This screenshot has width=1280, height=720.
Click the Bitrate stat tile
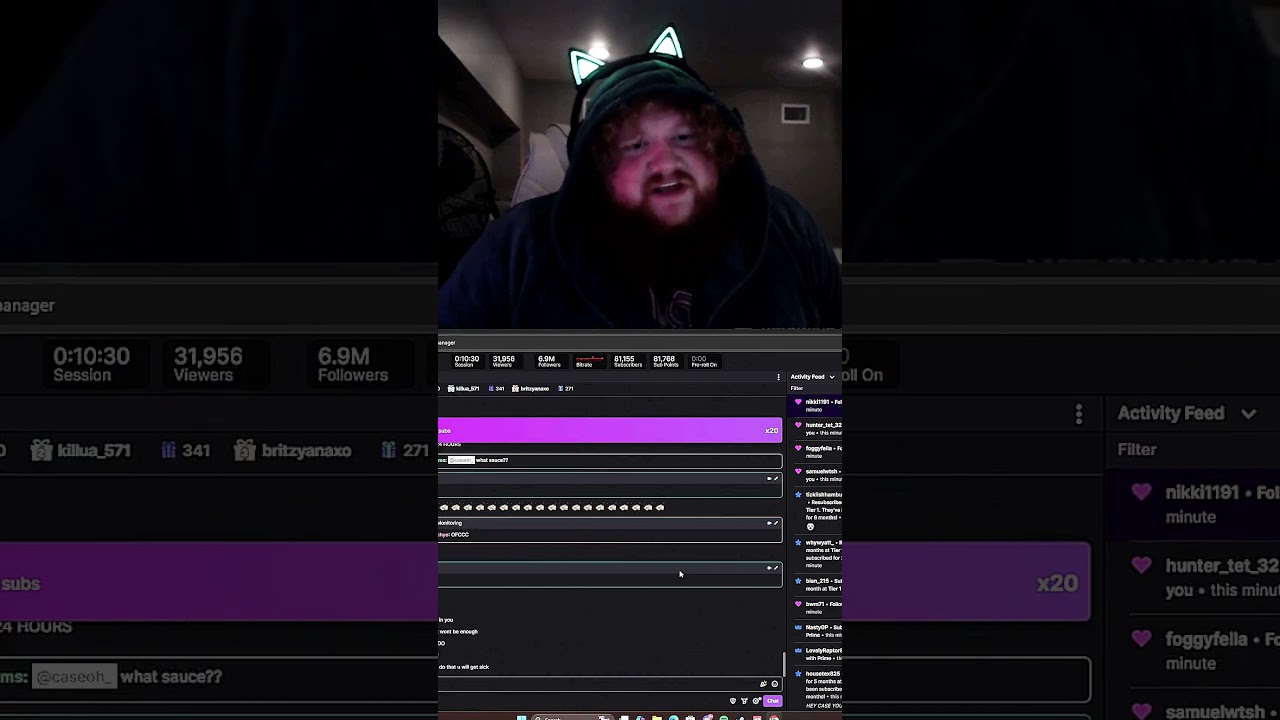(x=589, y=360)
